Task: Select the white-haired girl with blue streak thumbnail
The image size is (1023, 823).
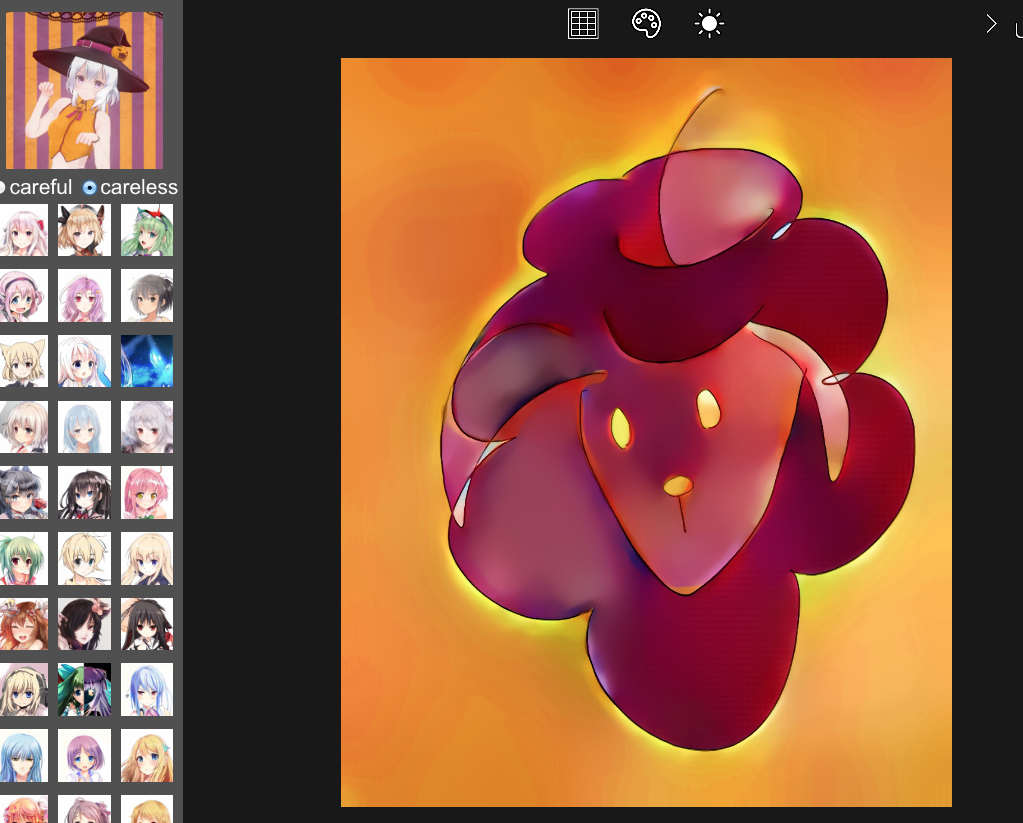Action: point(84,361)
